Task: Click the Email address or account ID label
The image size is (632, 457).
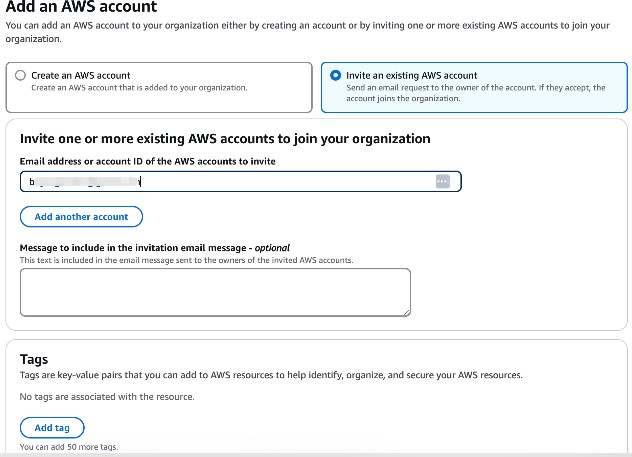Action: tap(148, 161)
